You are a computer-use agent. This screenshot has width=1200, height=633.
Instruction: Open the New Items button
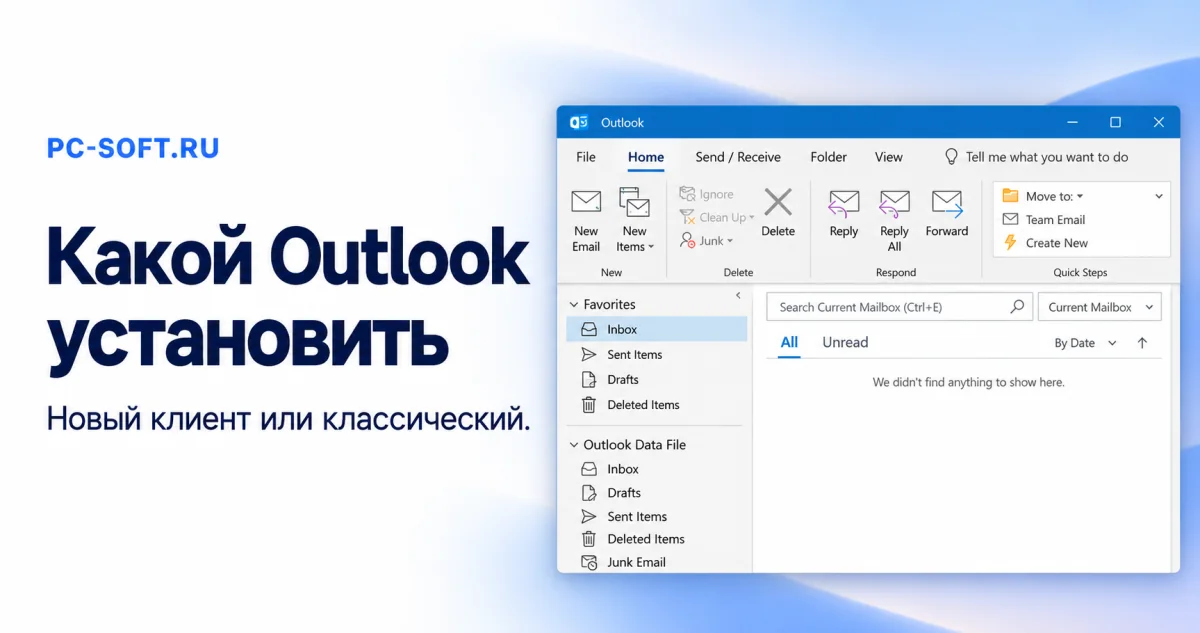point(634,220)
